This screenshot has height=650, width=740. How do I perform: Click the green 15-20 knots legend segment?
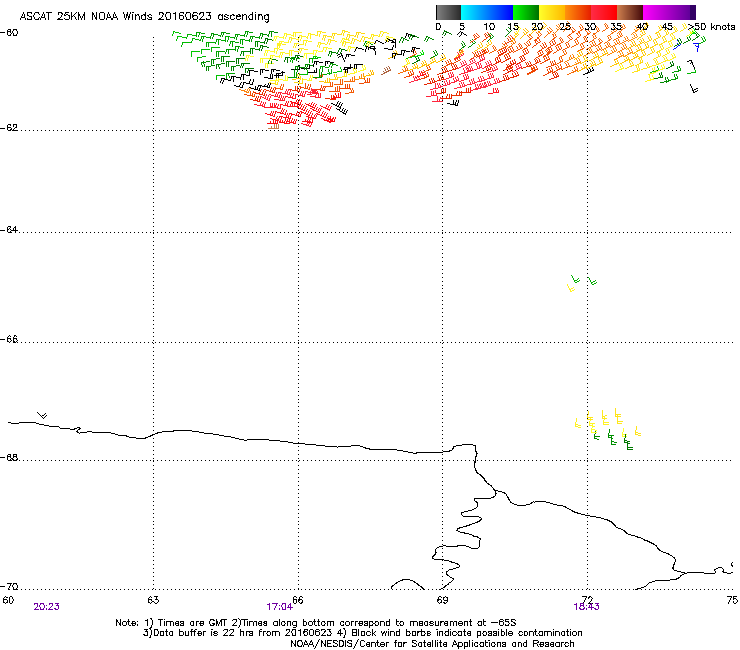[x=526, y=12]
